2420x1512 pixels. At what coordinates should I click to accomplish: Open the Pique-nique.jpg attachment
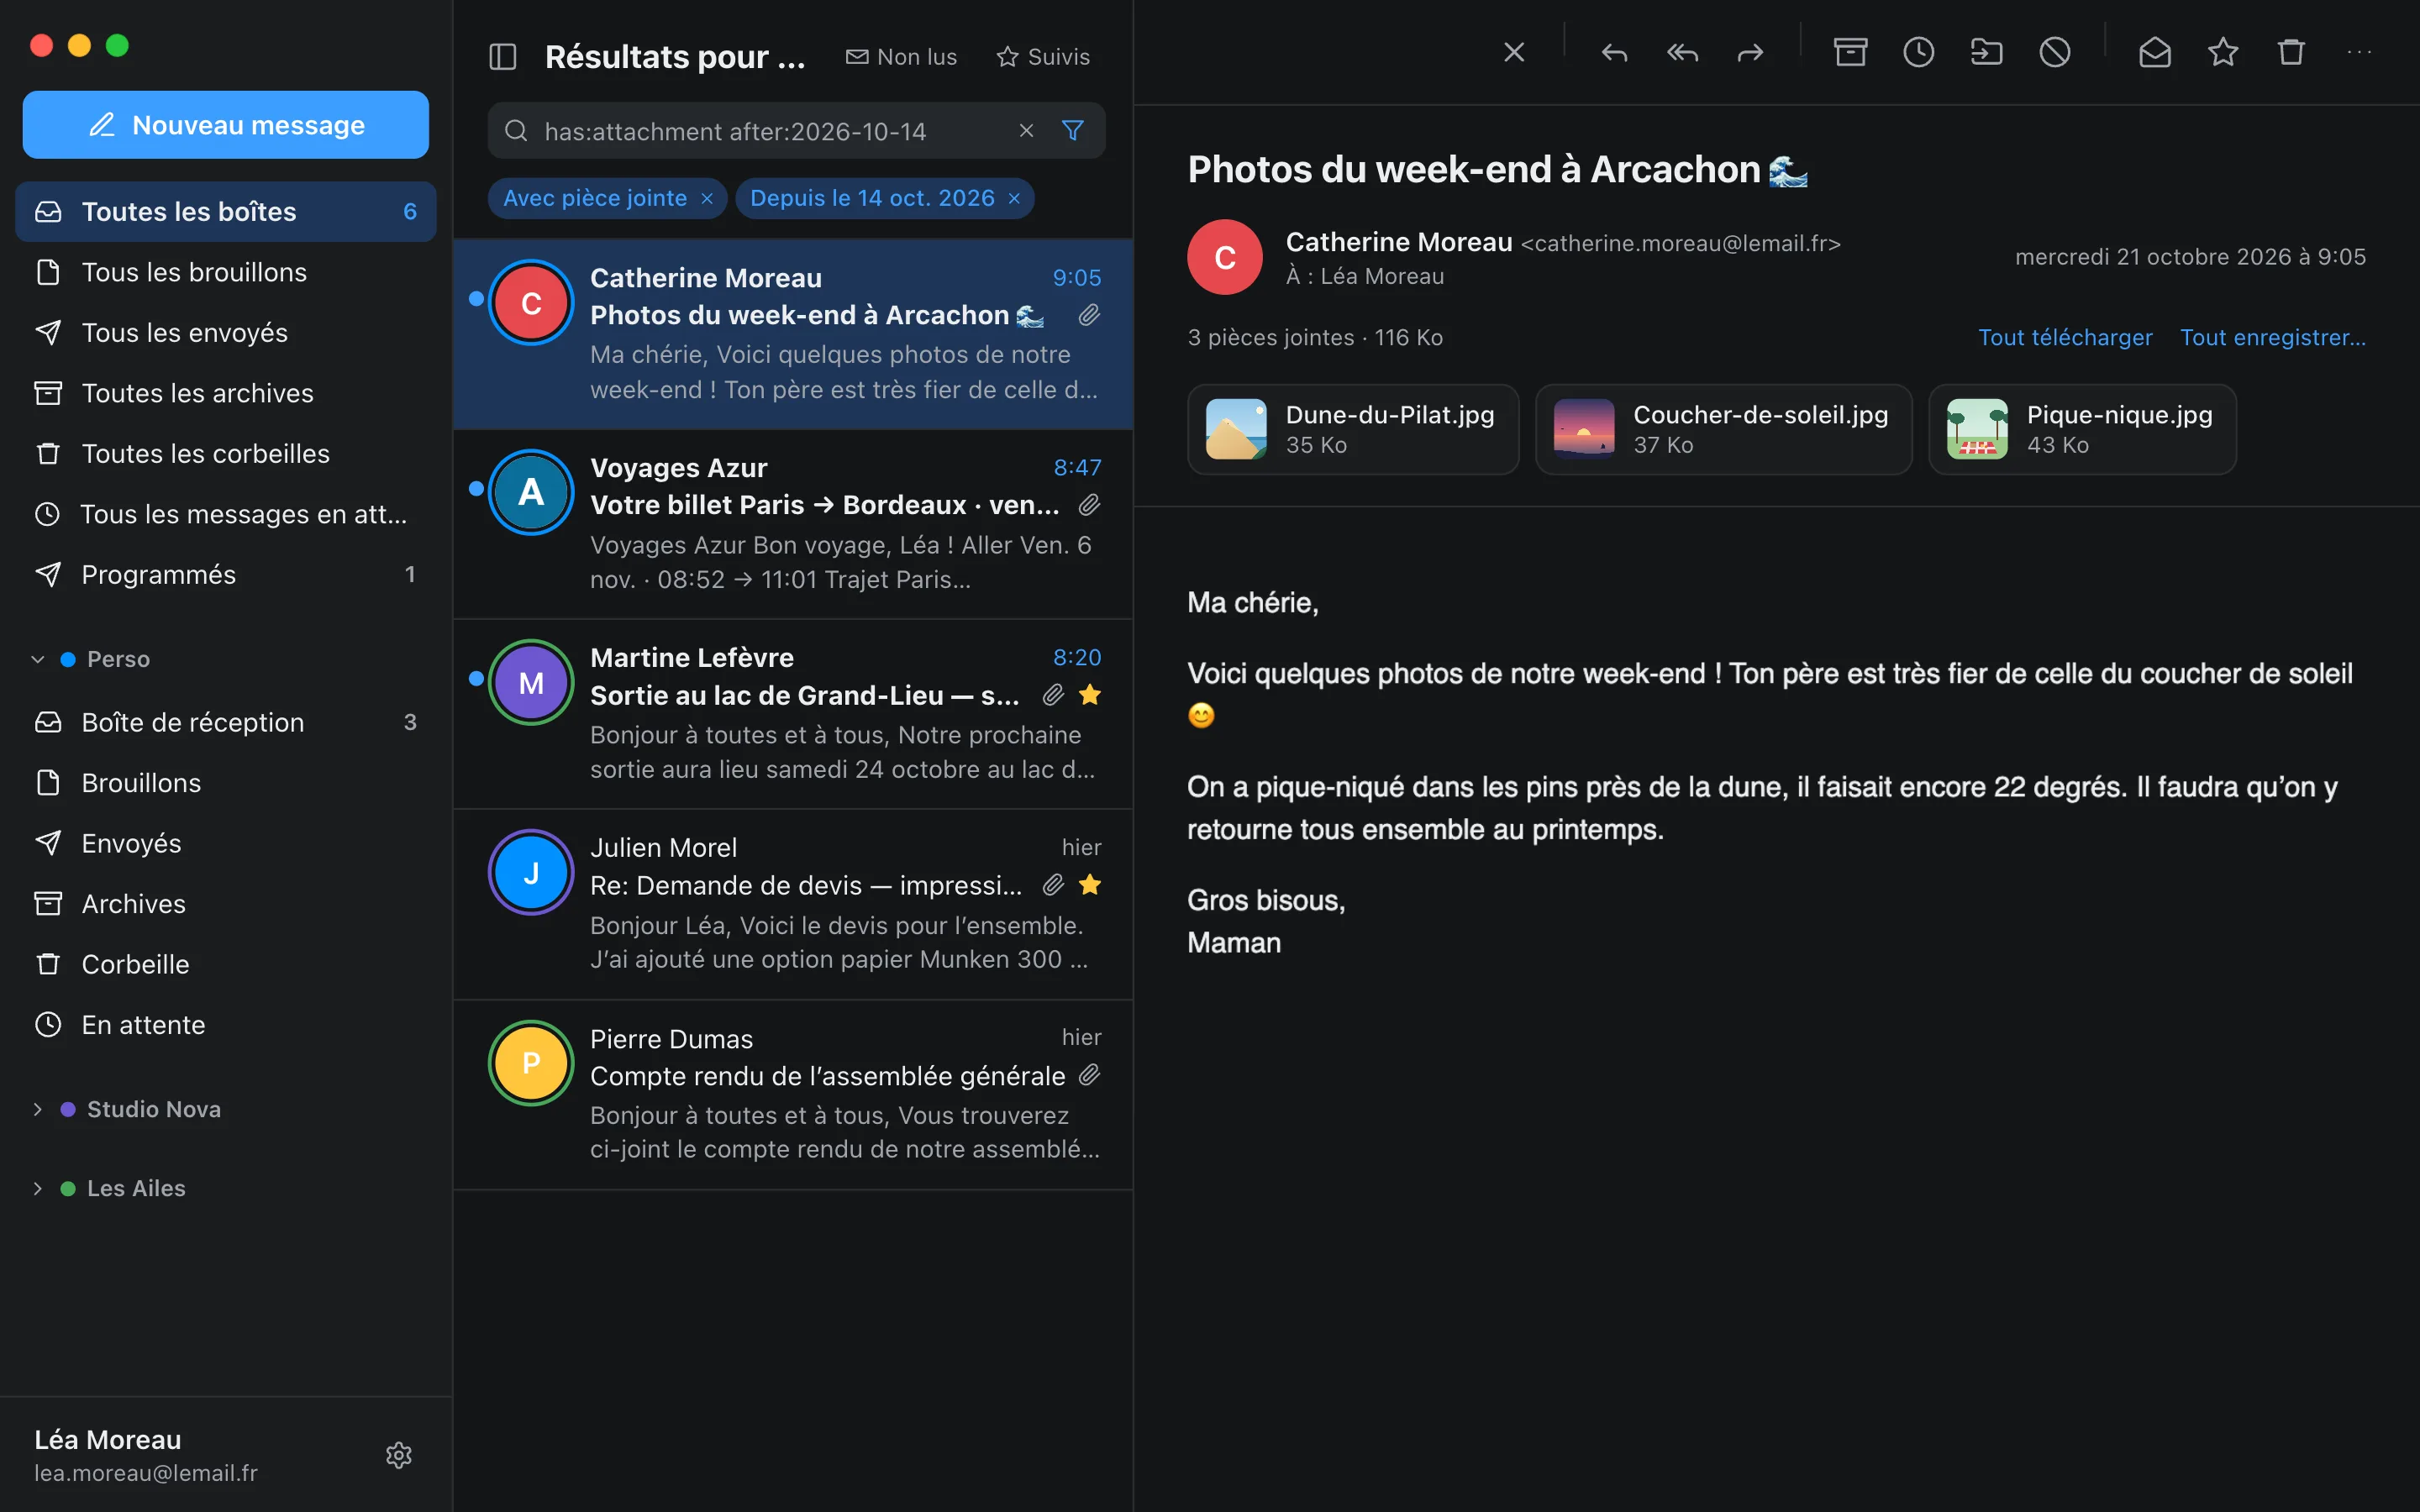coord(2082,430)
